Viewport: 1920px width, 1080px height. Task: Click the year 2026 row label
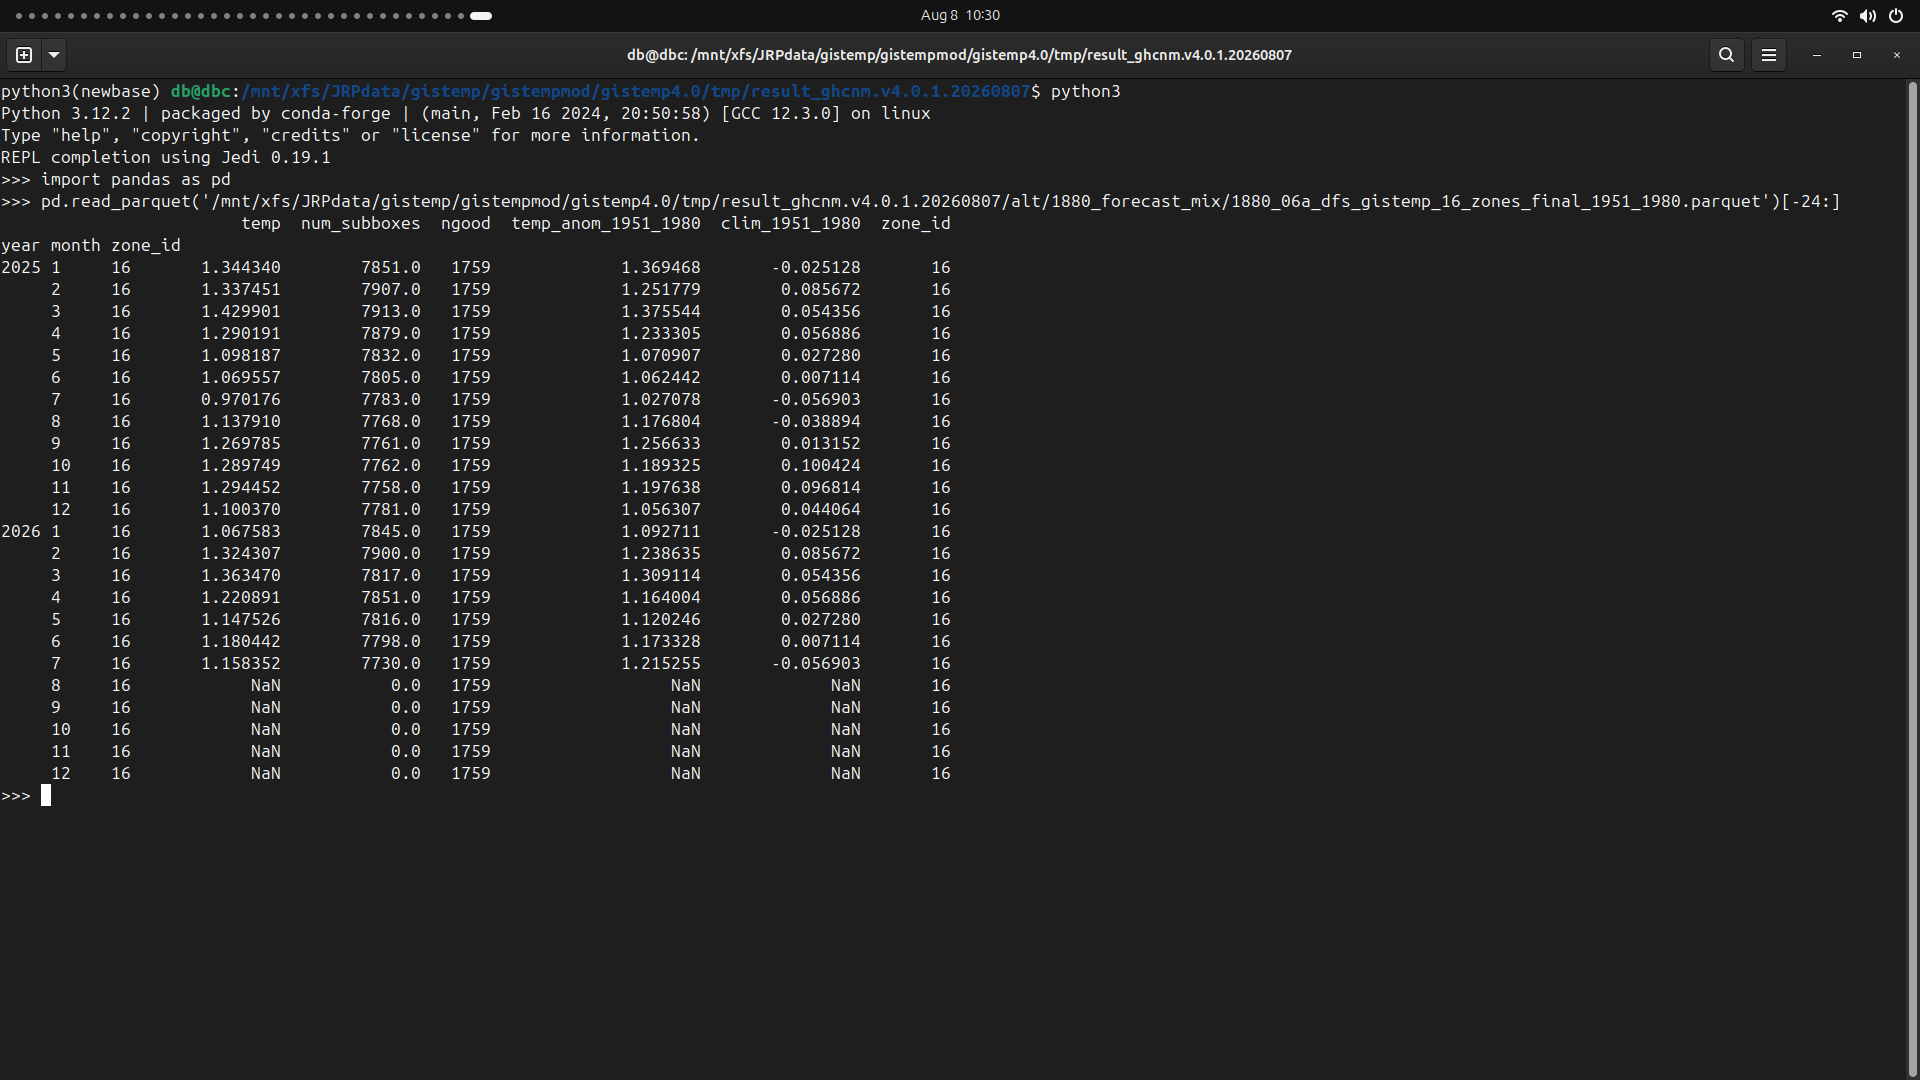click(x=21, y=531)
